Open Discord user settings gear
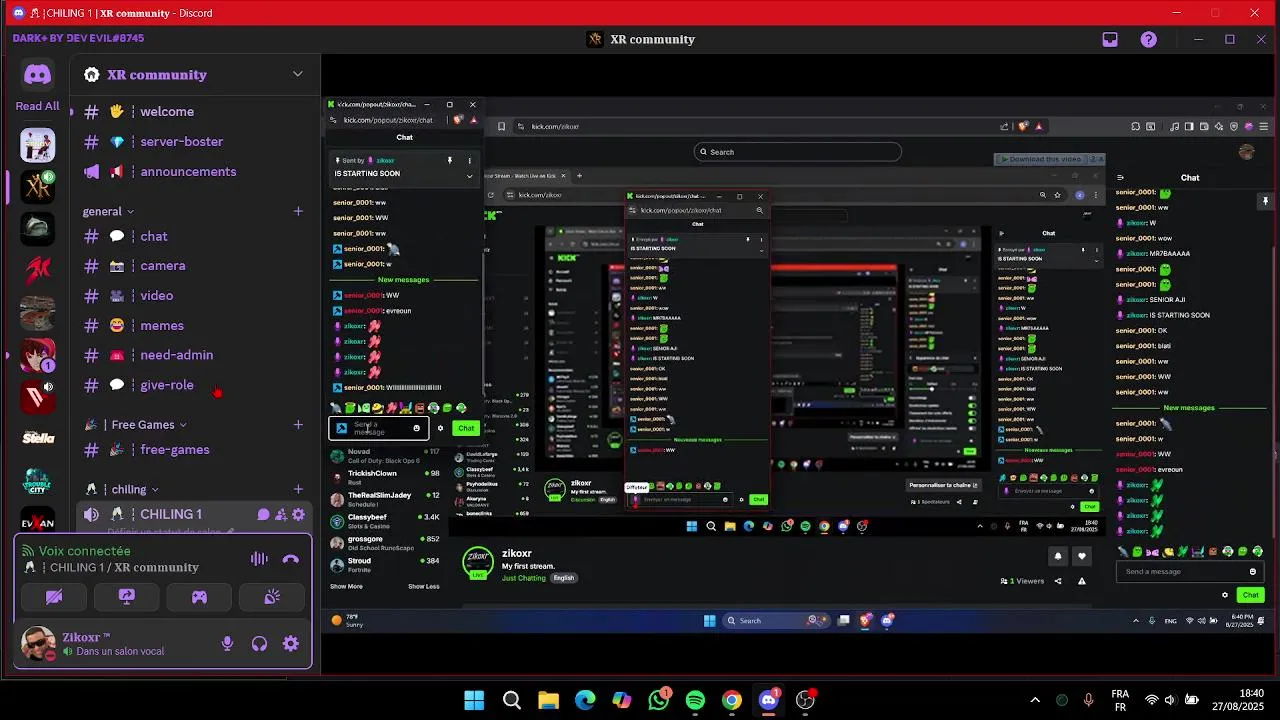1280x720 pixels. pyautogui.click(x=291, y=644)
